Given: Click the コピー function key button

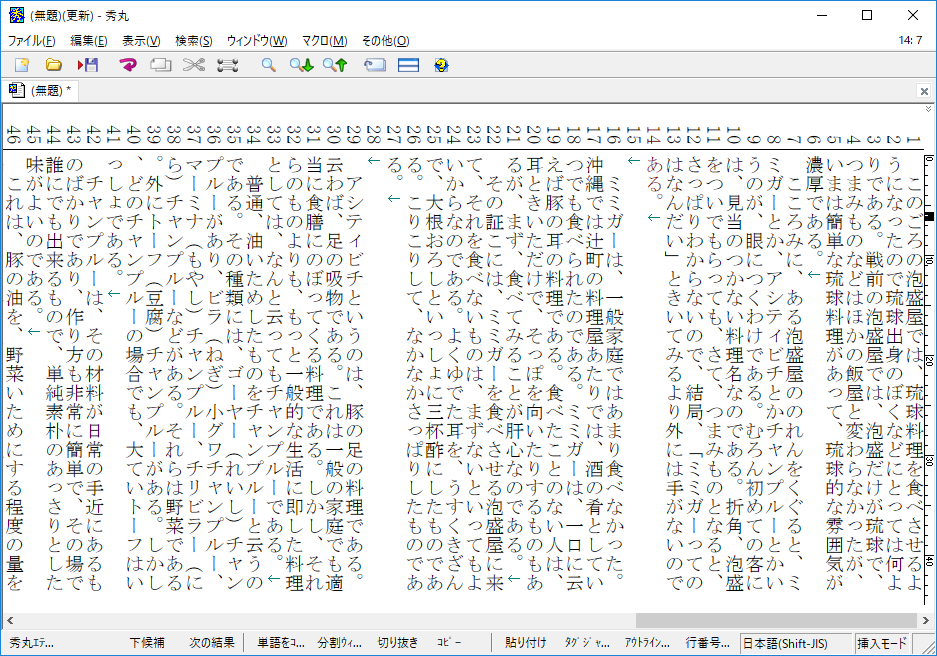Looking at the screenshot, I should point(449,643).
